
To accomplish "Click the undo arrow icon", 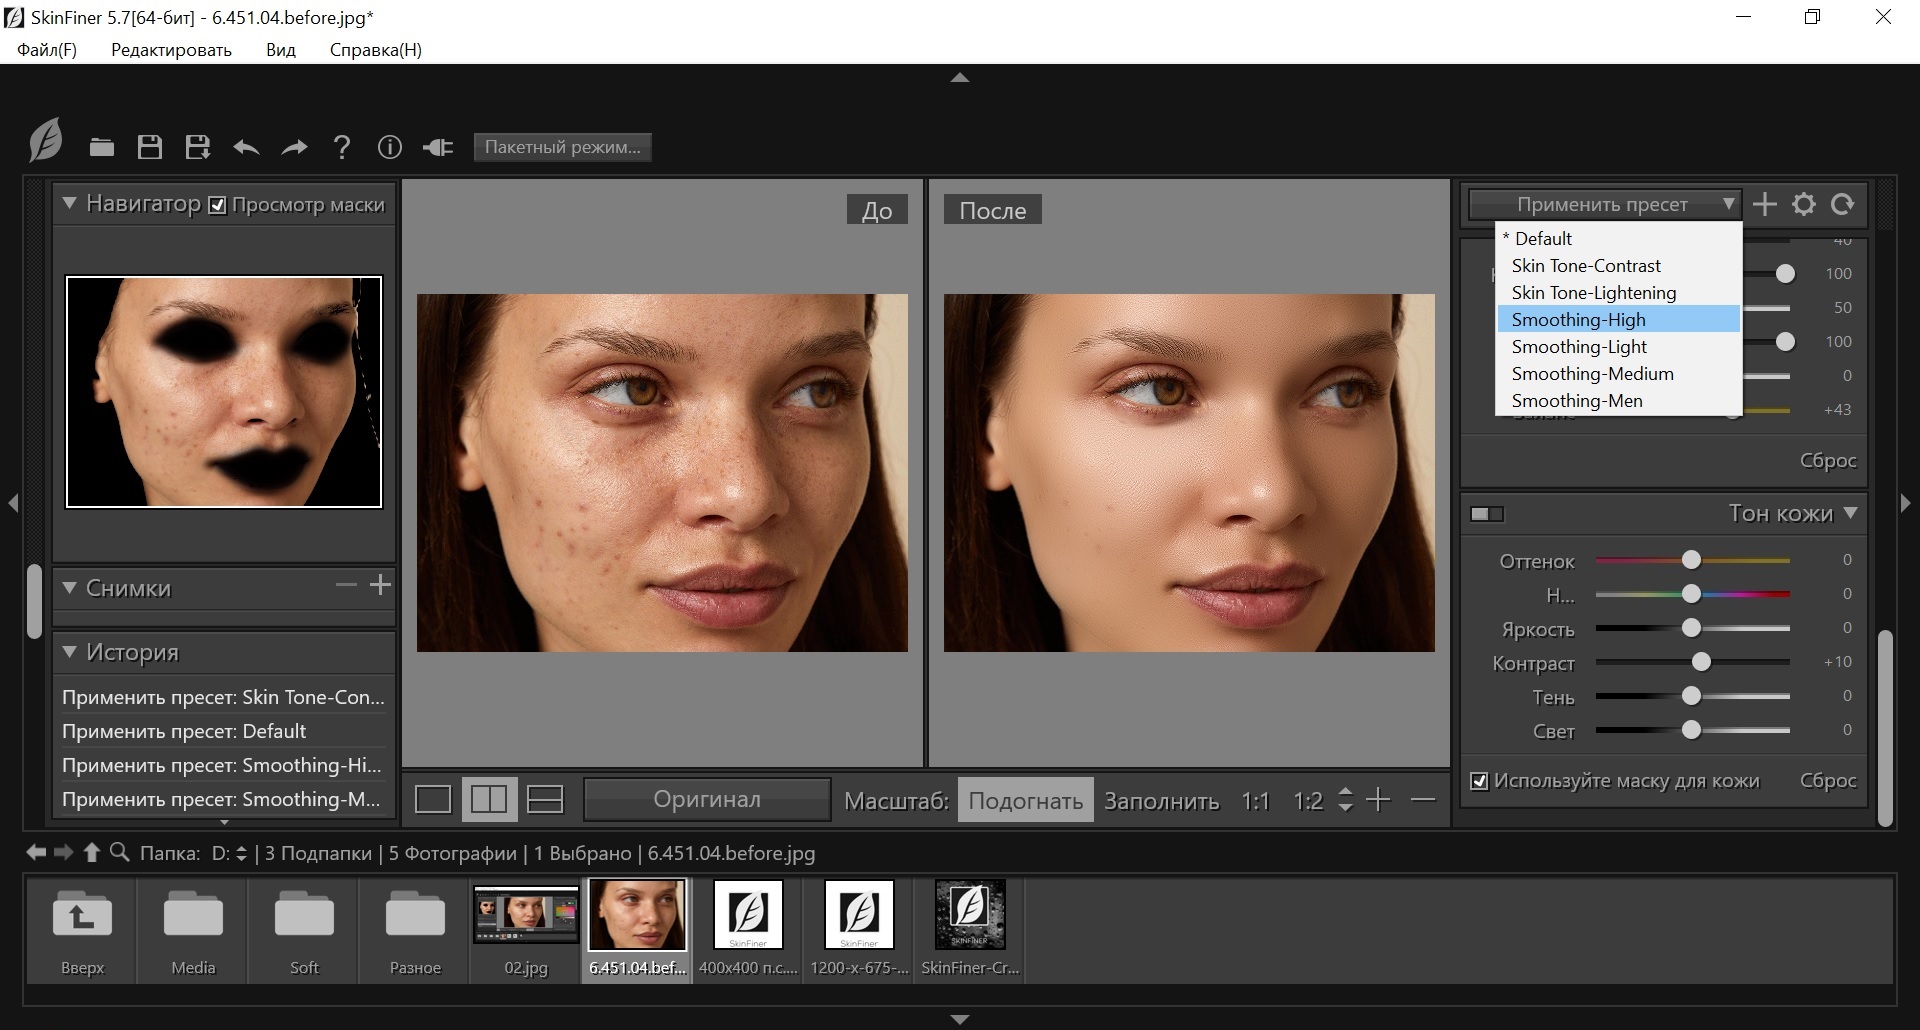I will tap(246, 147).
